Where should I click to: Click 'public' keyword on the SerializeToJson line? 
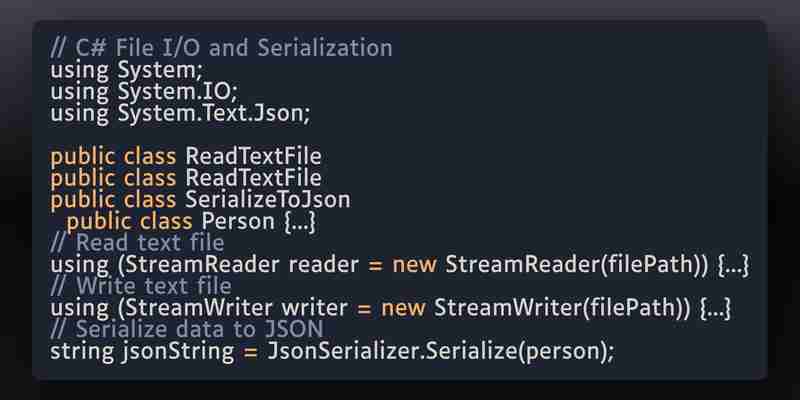pos(83,200)
